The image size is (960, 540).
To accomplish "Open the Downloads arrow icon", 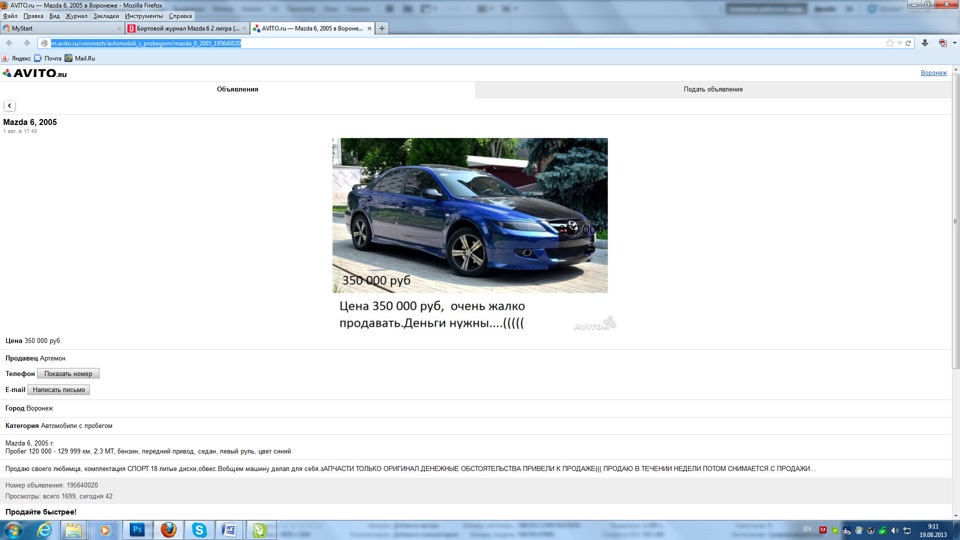I will (925, 43).
